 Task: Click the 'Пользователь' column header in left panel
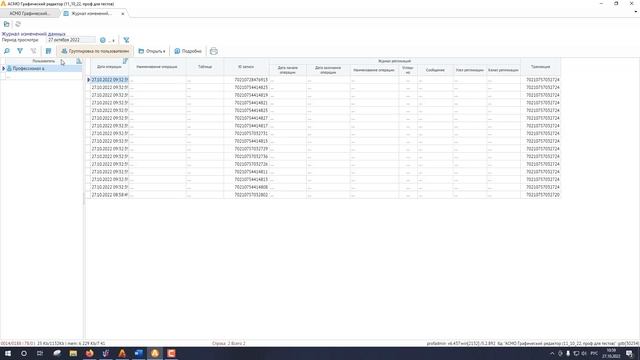[x=43, y=61]
